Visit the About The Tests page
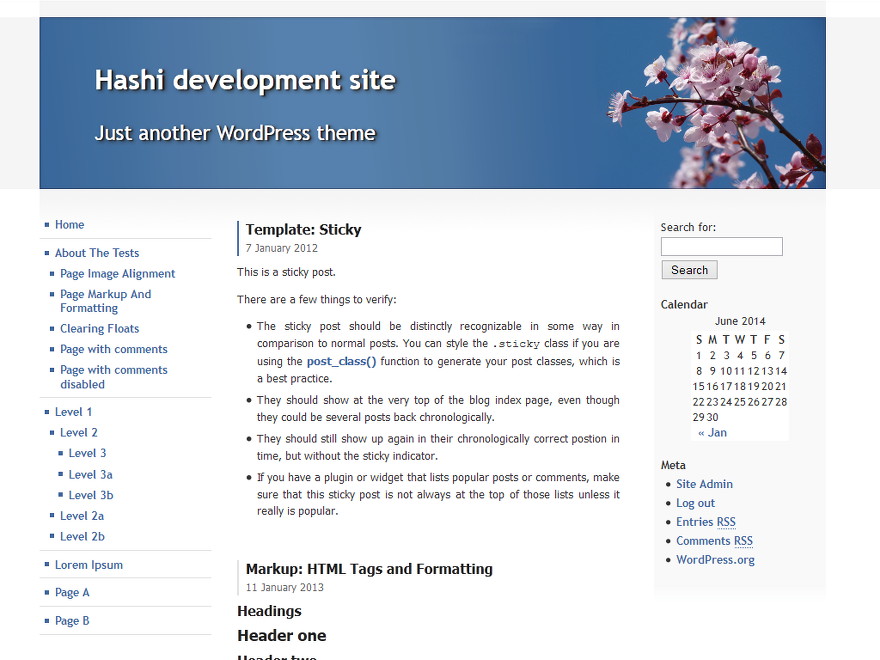 pyautogui.click(x=96, y=252)
